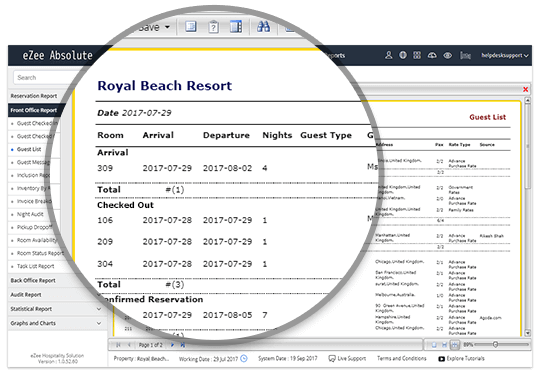This screenshot has width=540, height=375.
Task: Go to first page of report
Action: click(118, 345)
